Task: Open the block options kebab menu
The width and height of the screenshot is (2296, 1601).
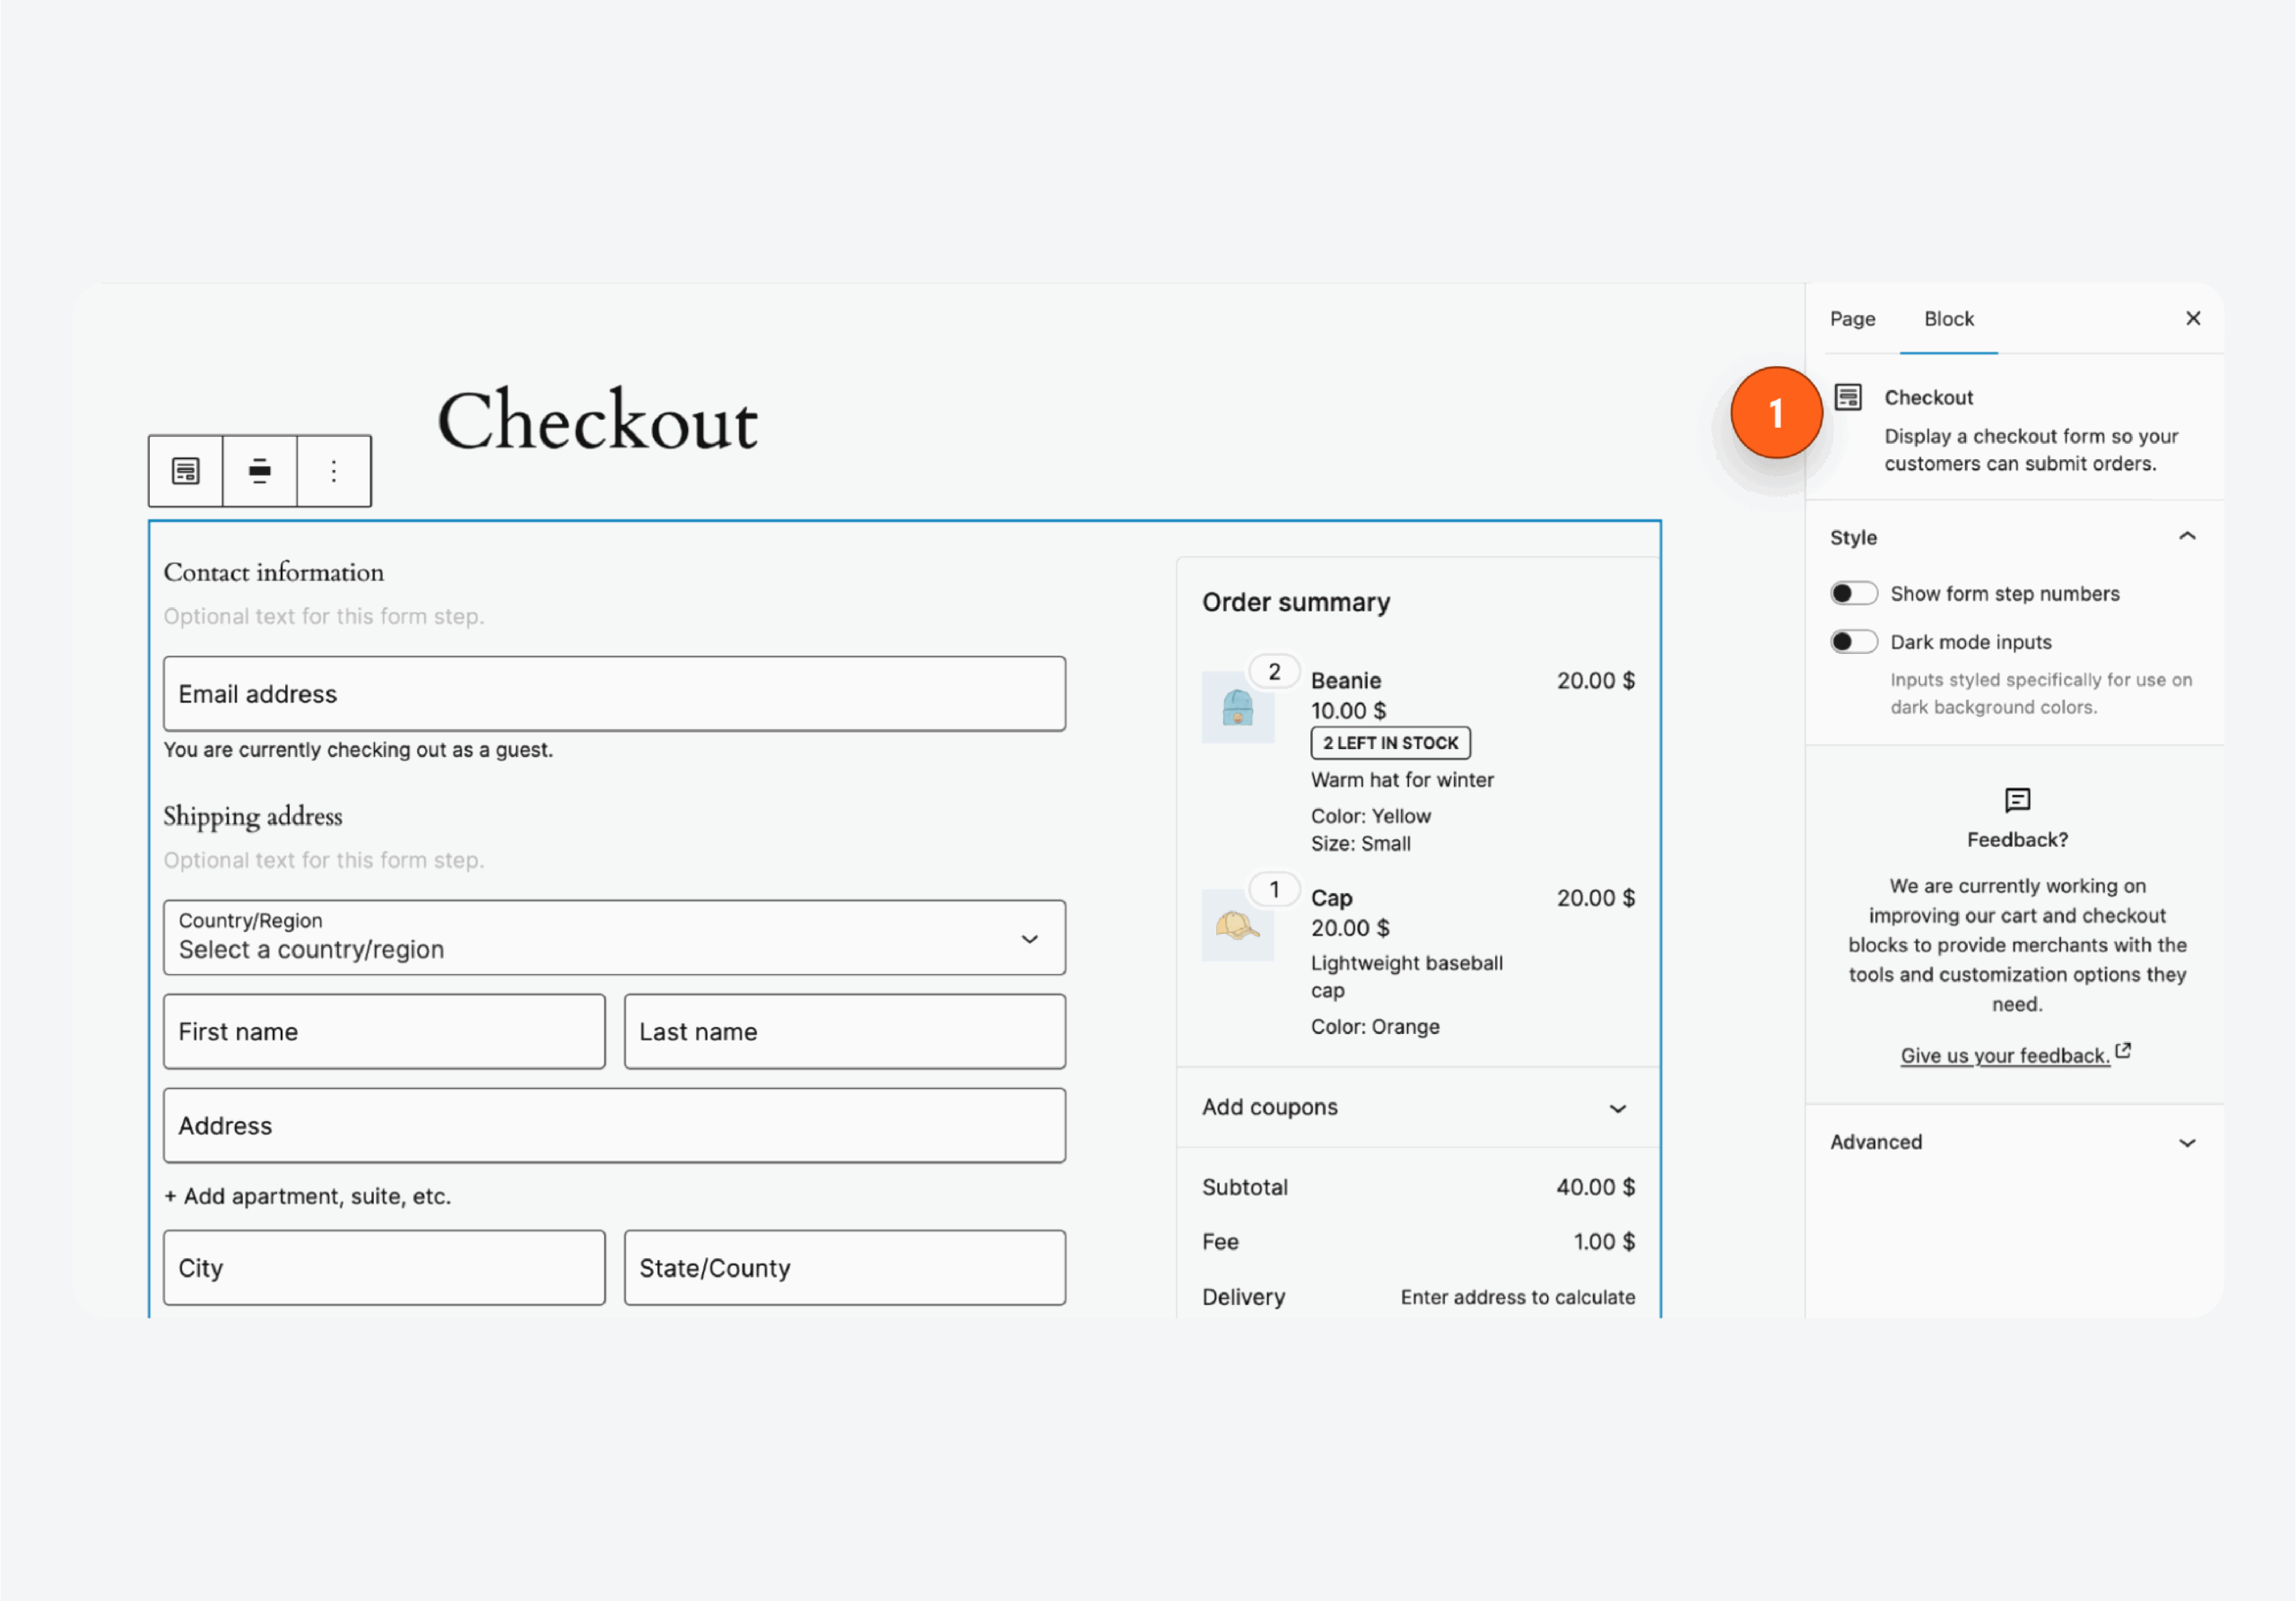Action: [x=333, y=470]
